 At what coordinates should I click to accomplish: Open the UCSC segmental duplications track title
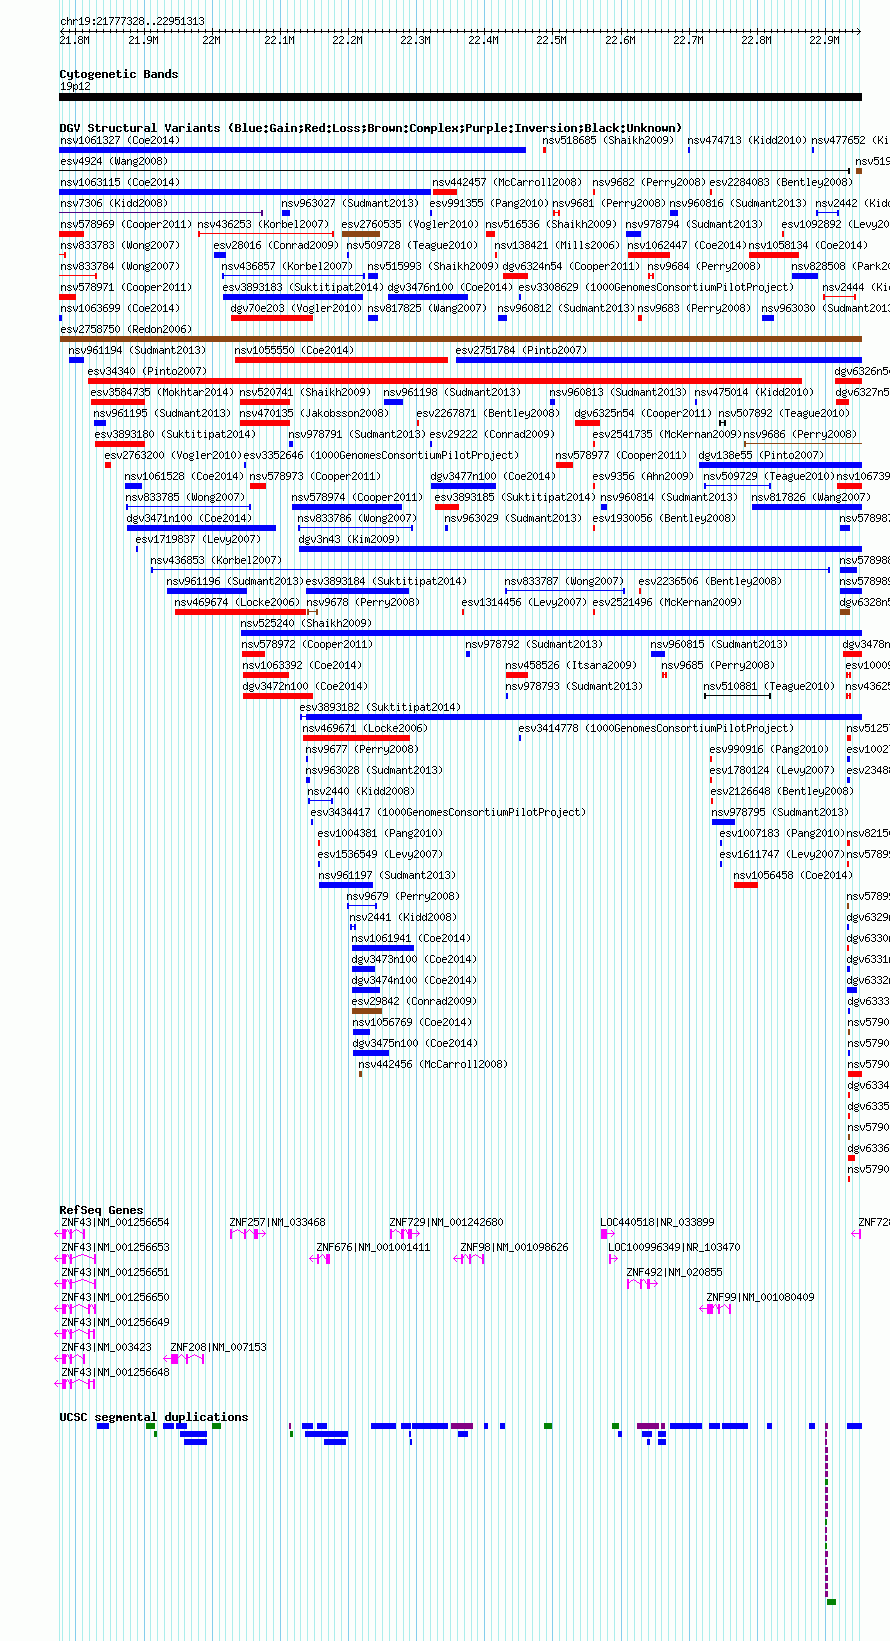154,1417
